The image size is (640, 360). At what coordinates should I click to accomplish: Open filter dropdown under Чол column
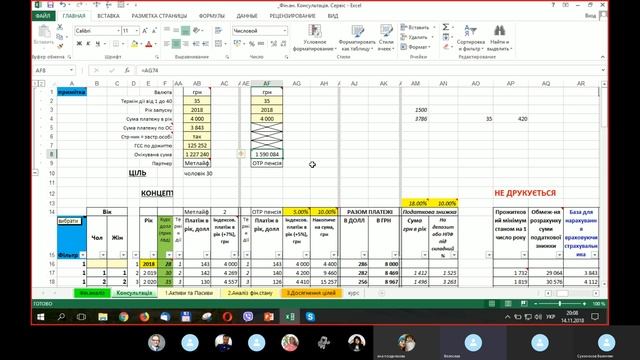pyautogui.click(x=102, y=255)
